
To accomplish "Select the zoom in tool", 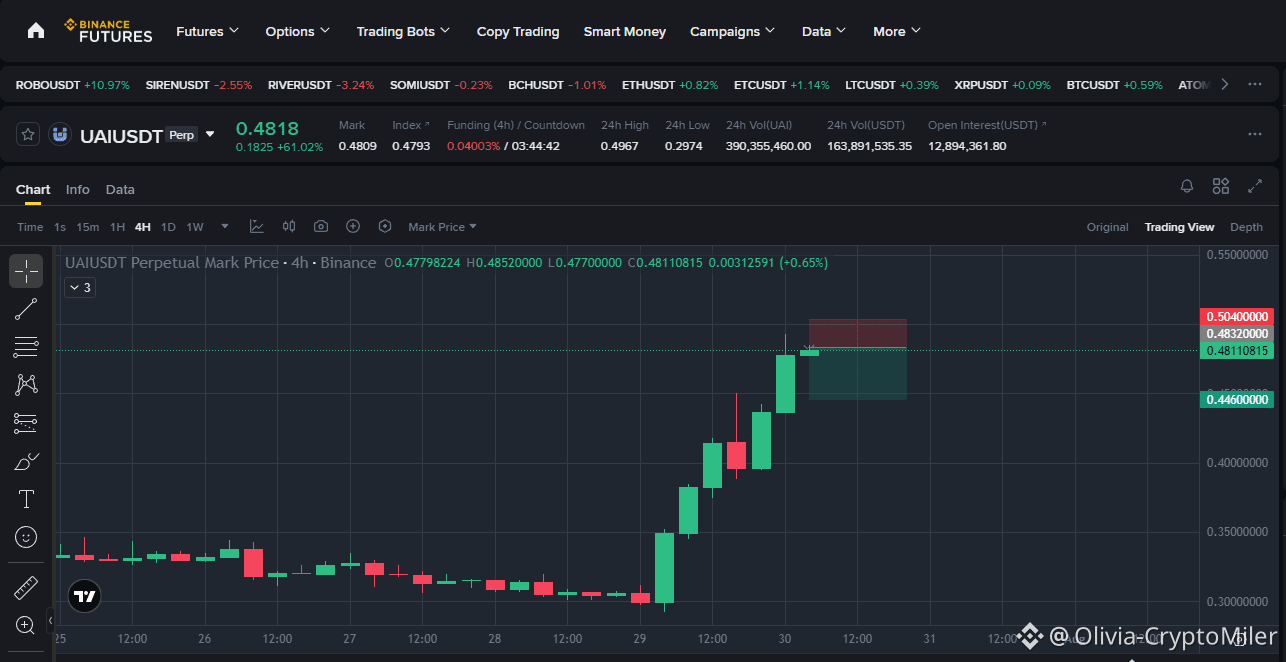I will tap(27, 625).
